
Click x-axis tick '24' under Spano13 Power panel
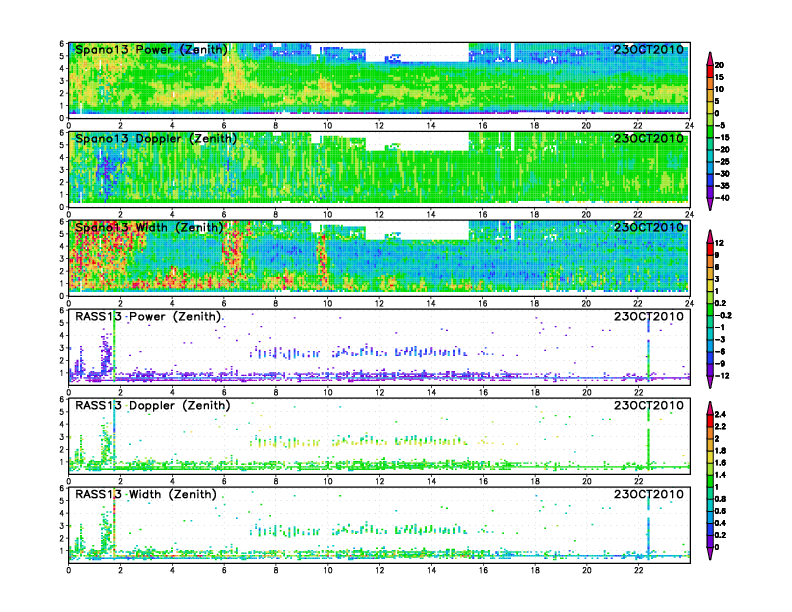pos(689,126)
